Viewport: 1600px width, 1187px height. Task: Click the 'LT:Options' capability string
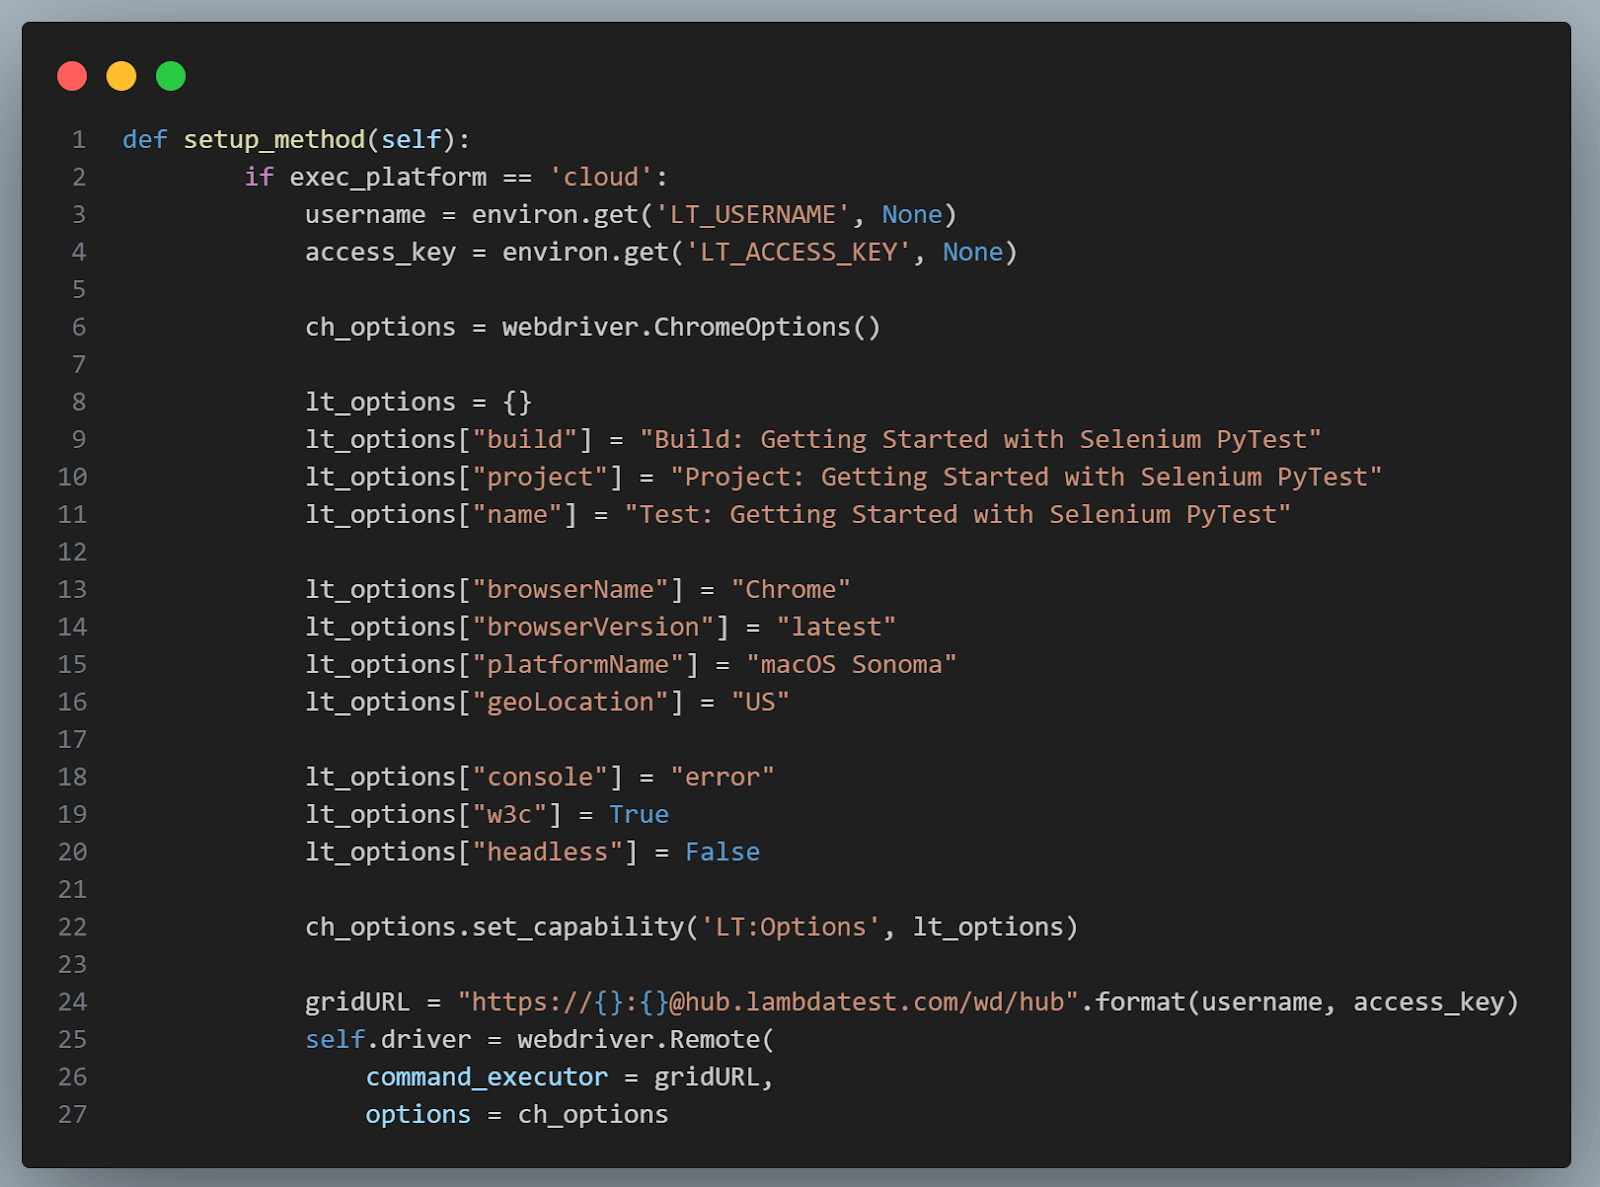click(790, 927)
